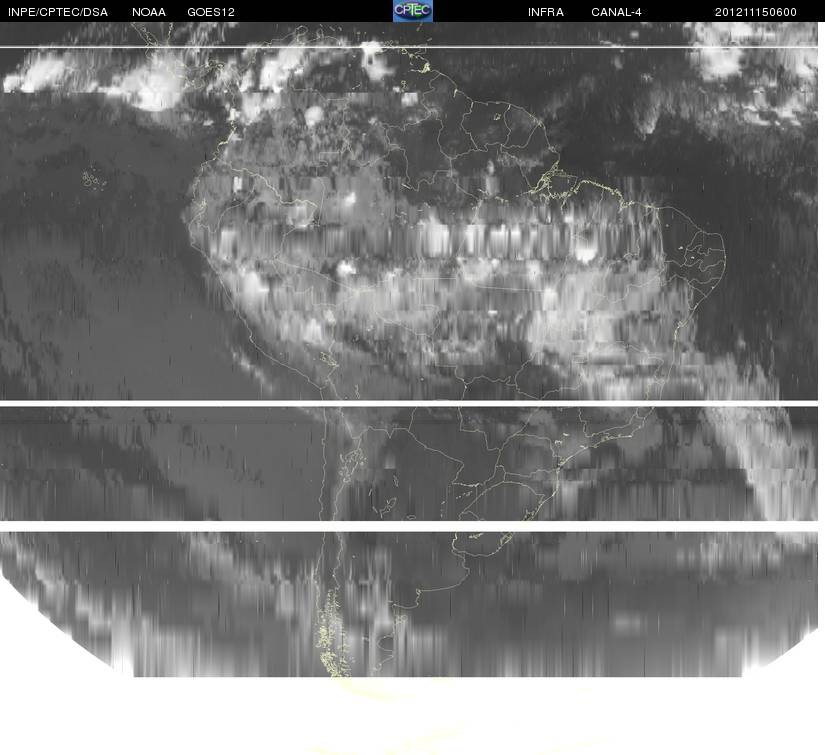
Task: Click the CANAL-4 channel label
Action: (x=616, y=12)
